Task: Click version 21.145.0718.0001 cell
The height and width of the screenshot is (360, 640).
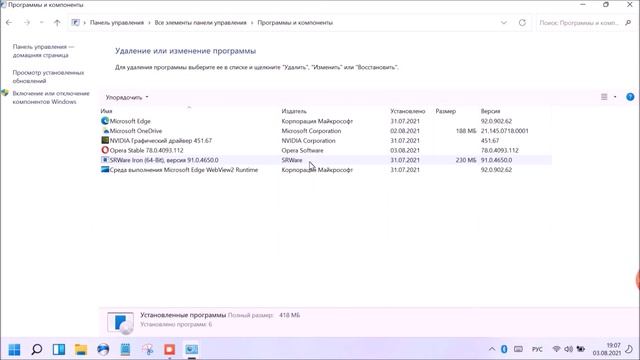Action: point(504,131)
